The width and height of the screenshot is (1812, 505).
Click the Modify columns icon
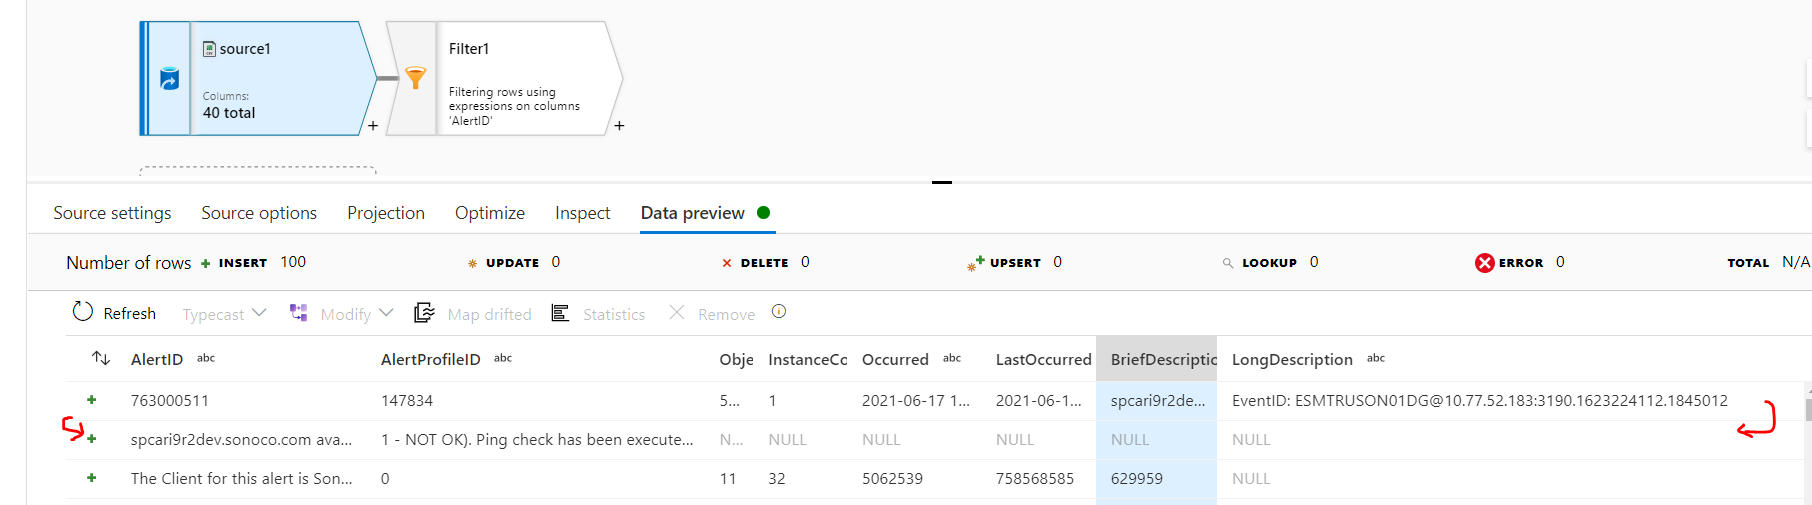coord(298,313)
